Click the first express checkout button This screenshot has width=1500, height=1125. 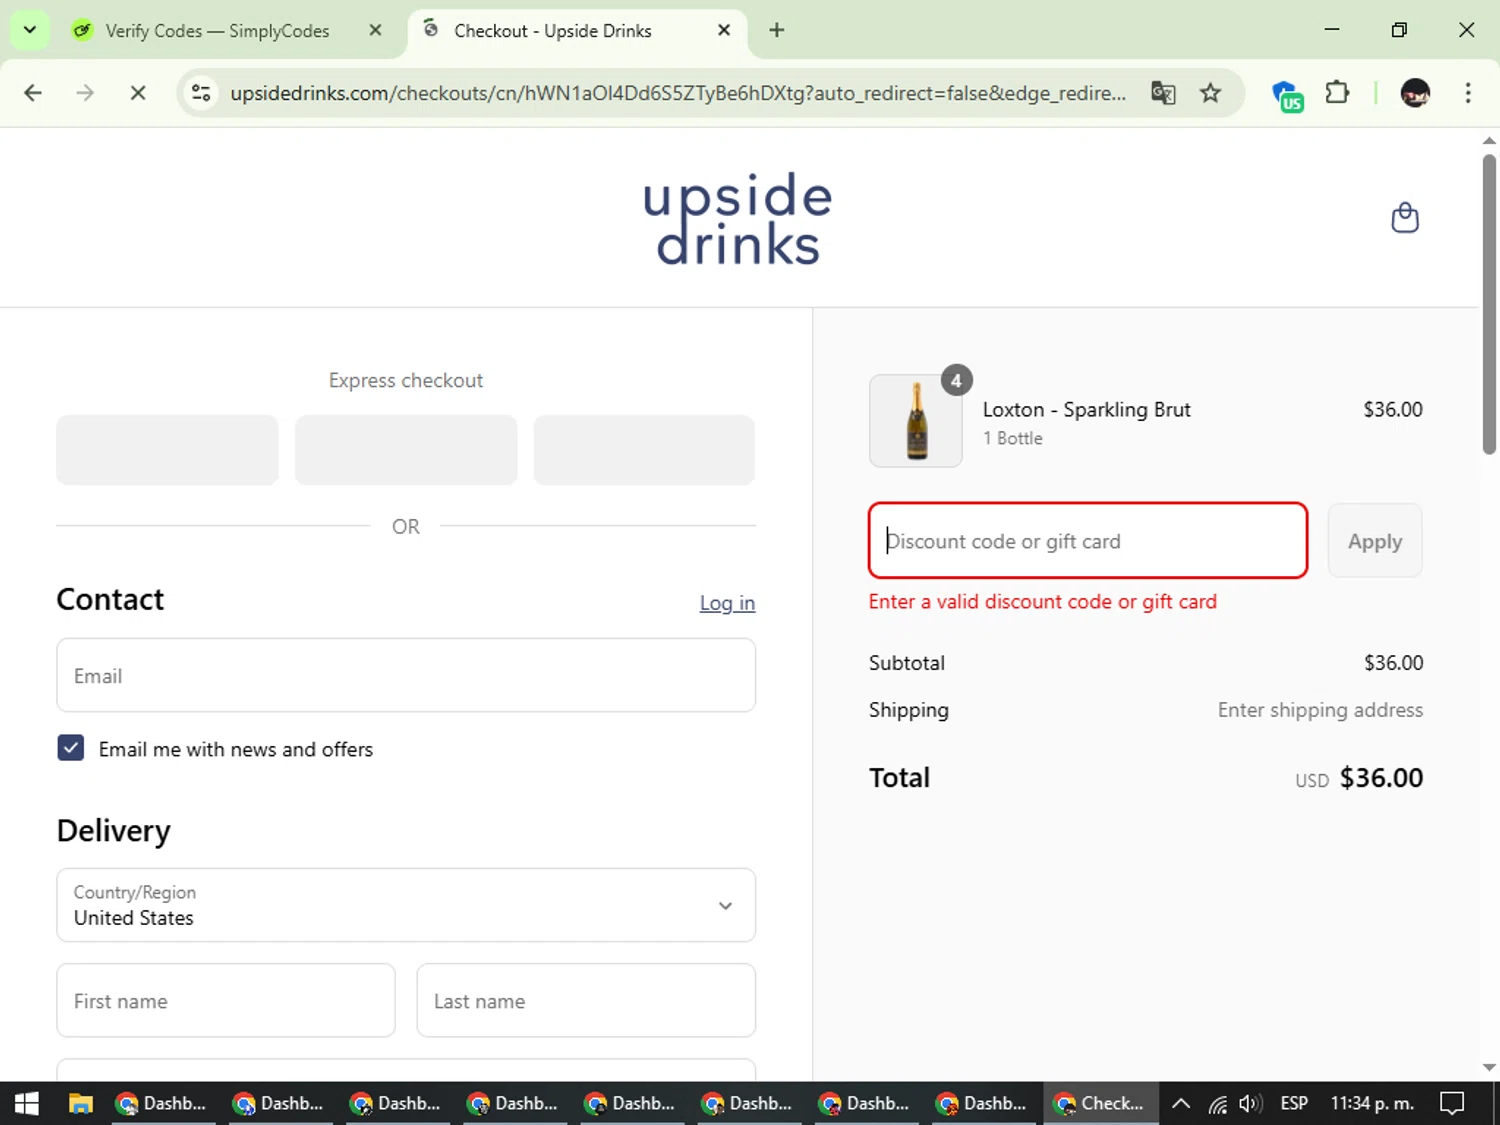click(x=167, y=450)
